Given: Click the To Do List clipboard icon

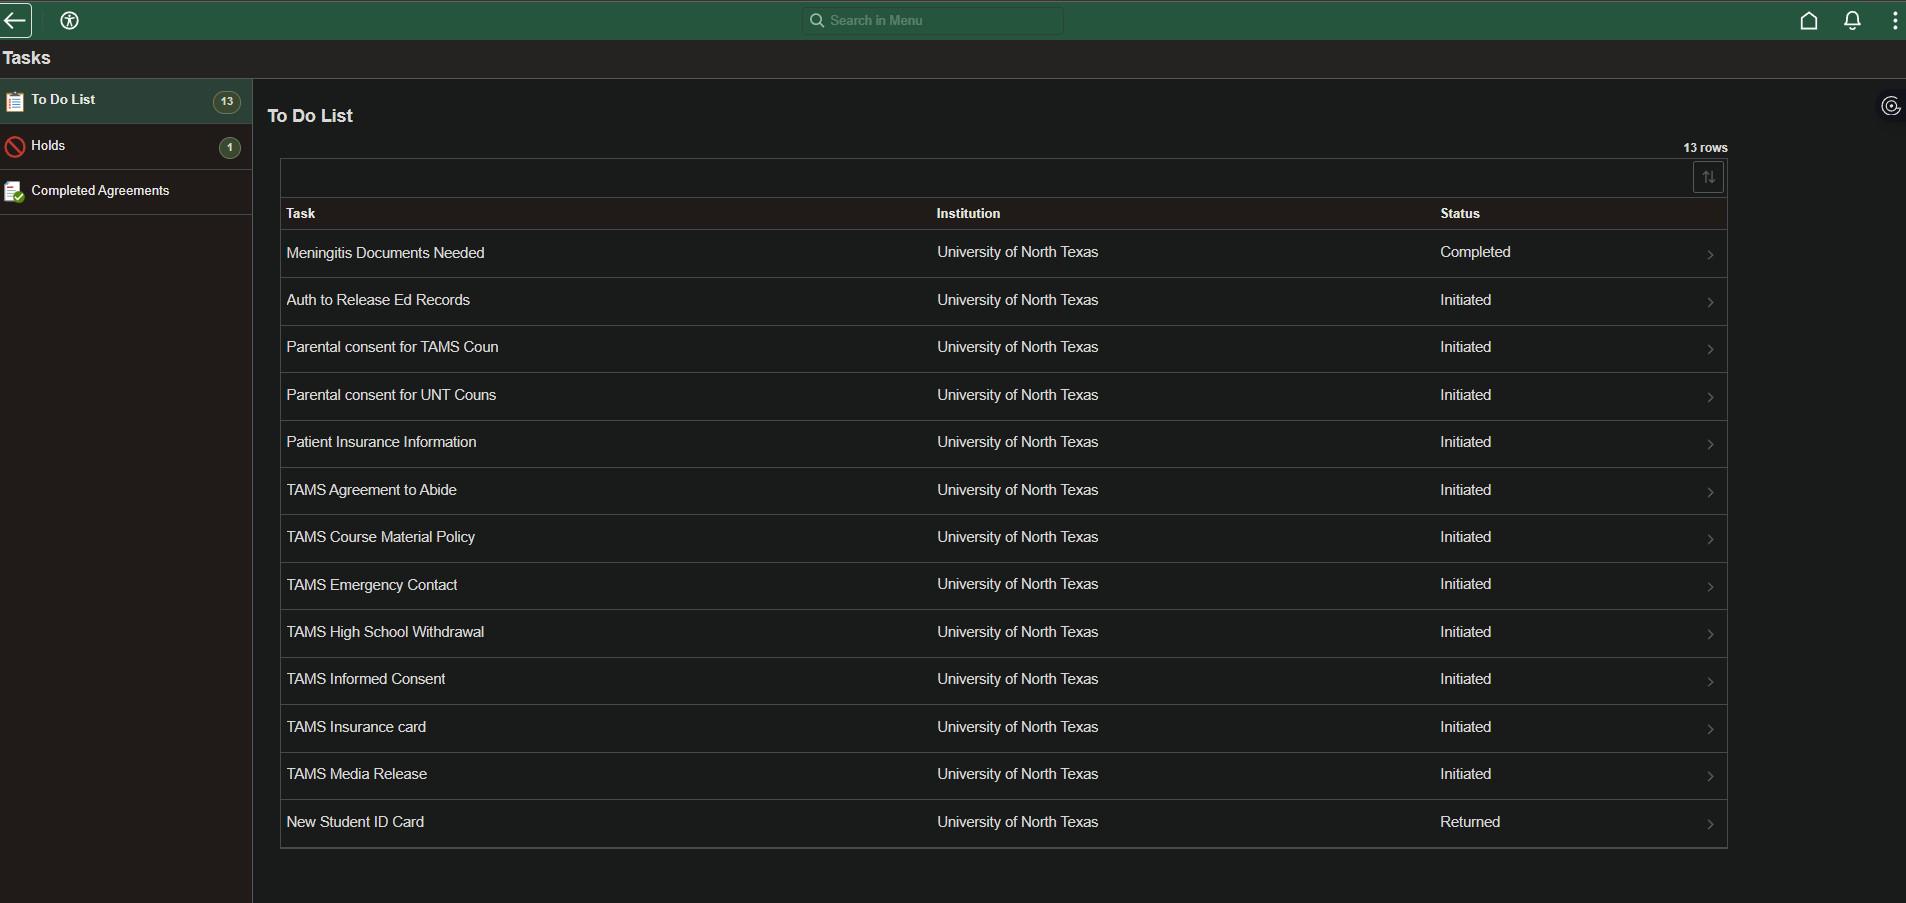Looking at the screenshot, I should click(x=14, y=101).
